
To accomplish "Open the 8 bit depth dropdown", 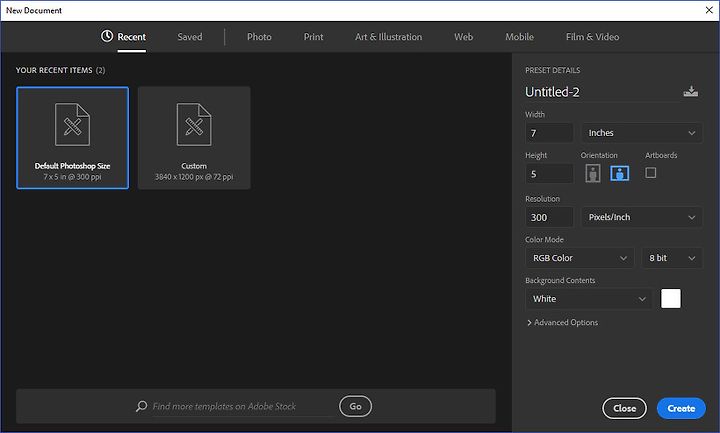I will 672,258.
